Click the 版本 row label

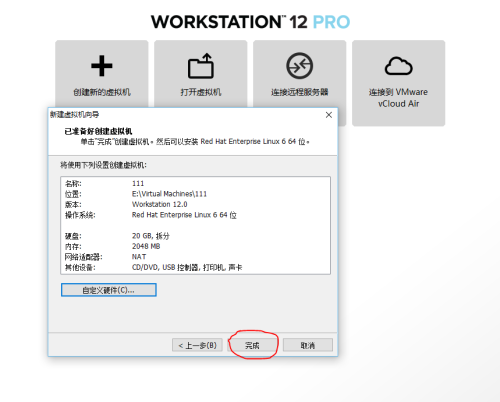pyautogui.click(x=73, y=204)
